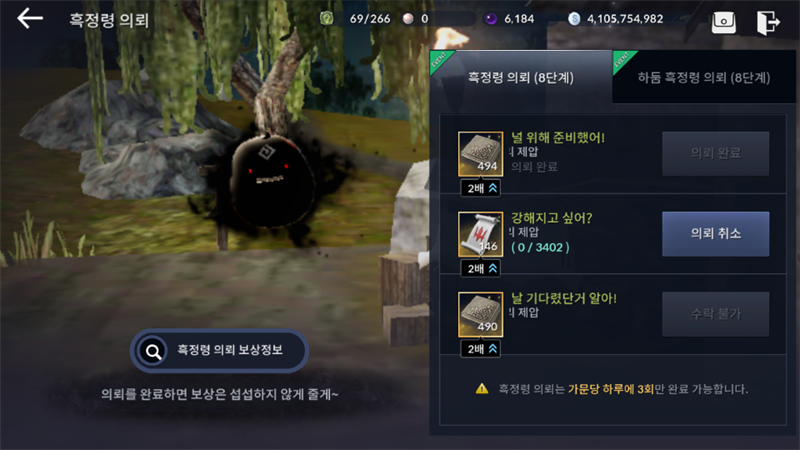Image resolution: width=800 pixels, height=450 pixels.
Task: Click the greyed-out 의뢰 완료 button
Action: (715, 154)
